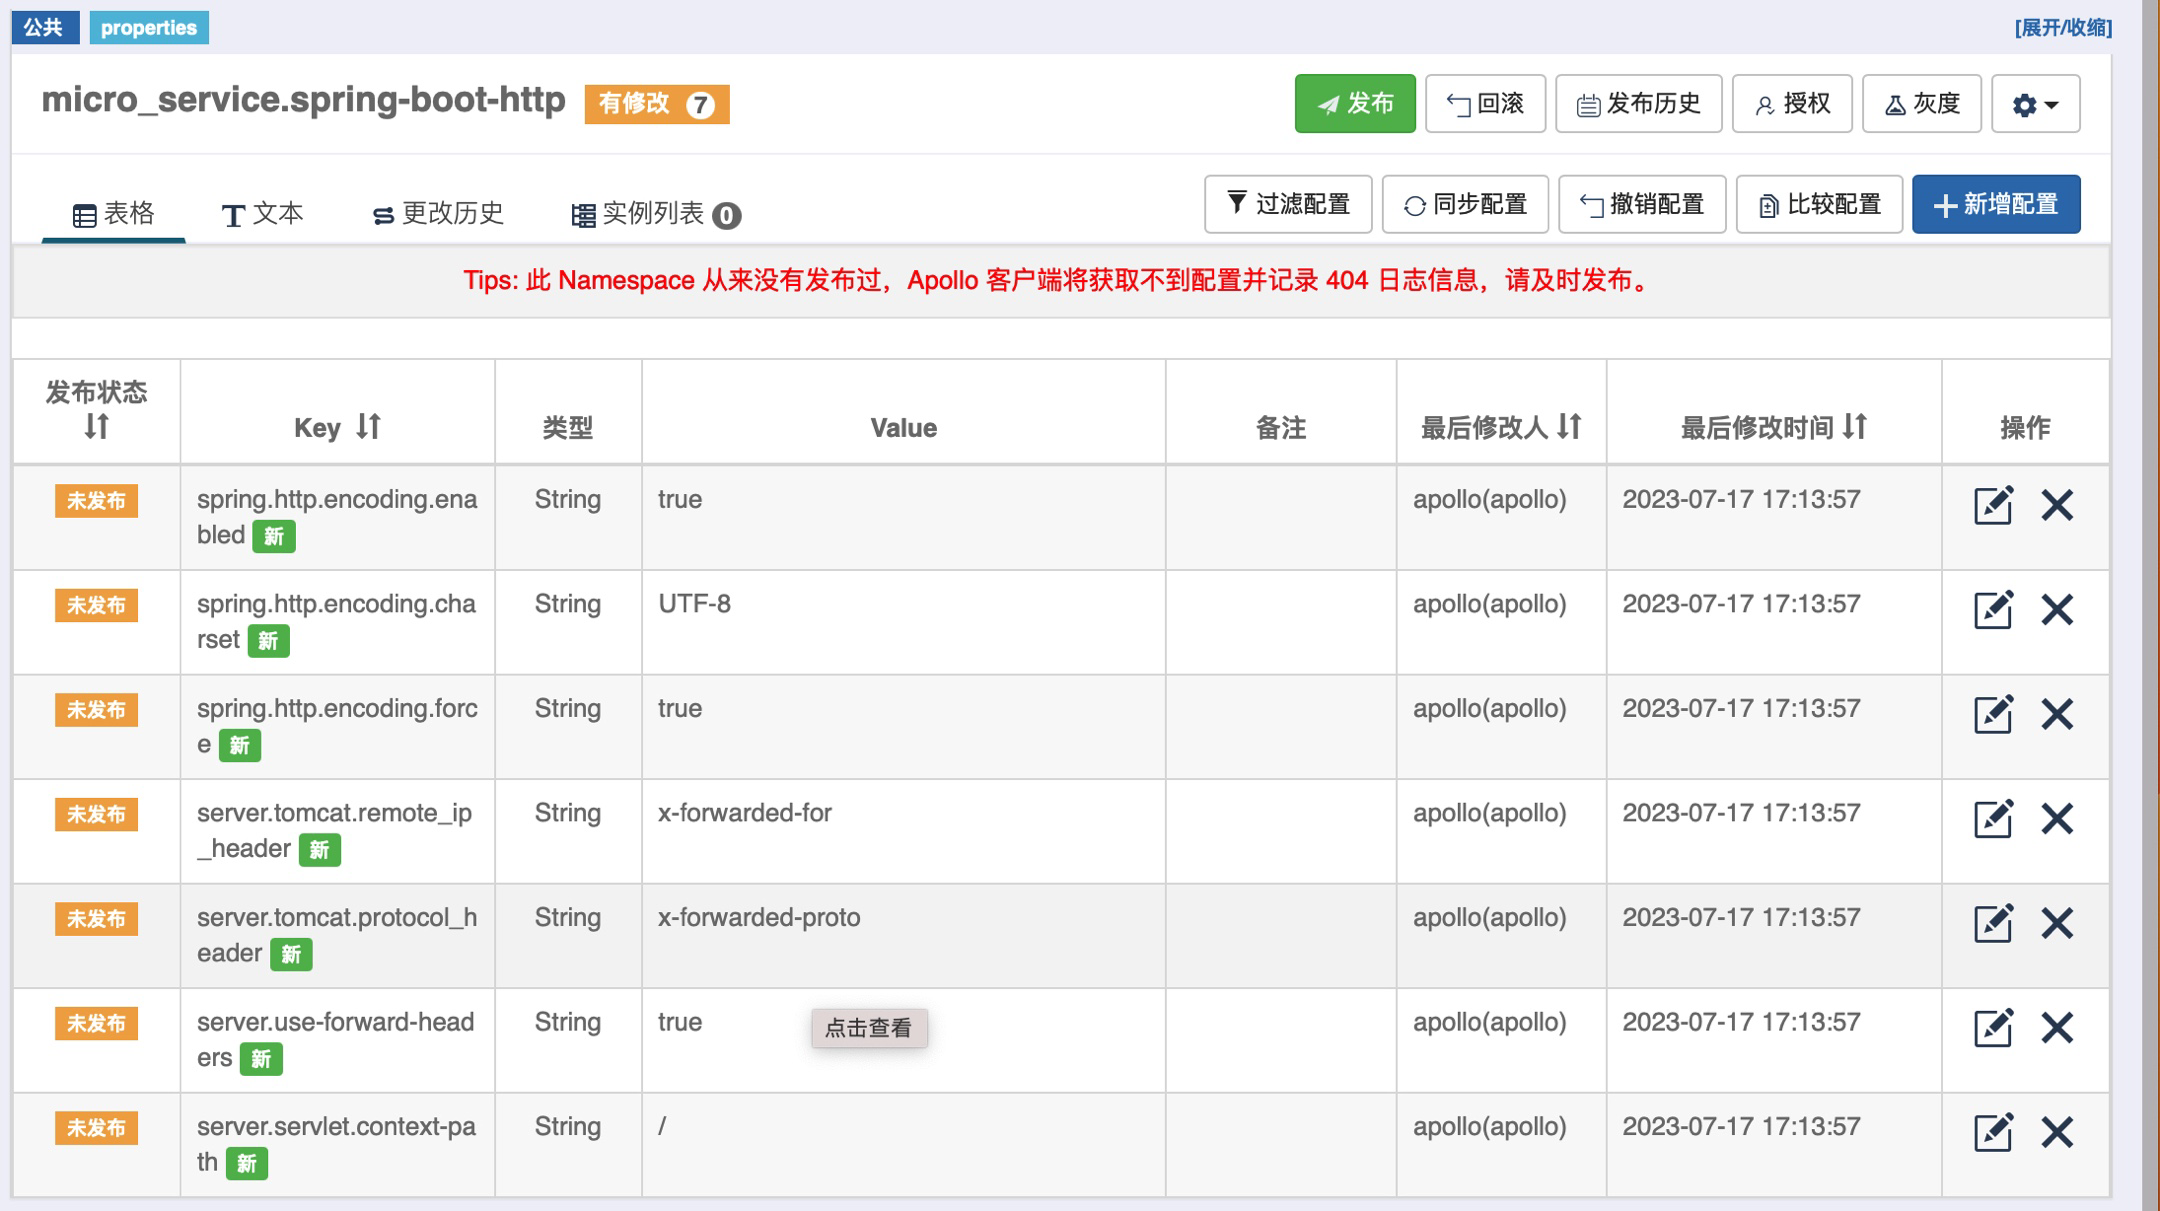Click the green 发布 button
Viewport: 2160px width, 1211px height.
[1354, 104]
